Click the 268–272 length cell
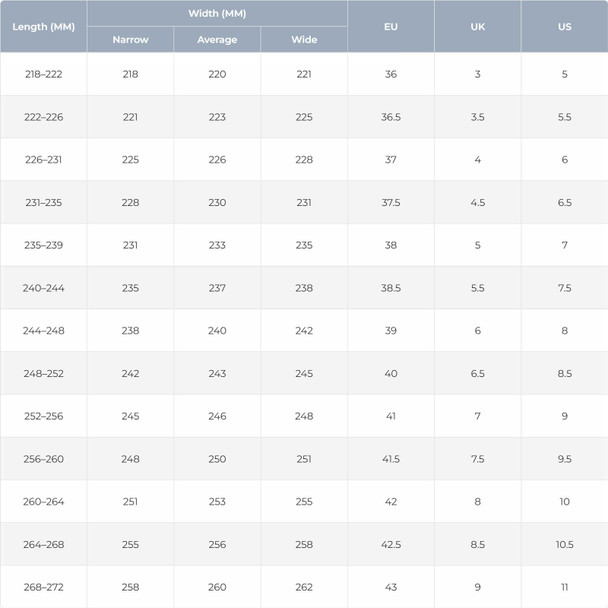 tap(43, 588)
